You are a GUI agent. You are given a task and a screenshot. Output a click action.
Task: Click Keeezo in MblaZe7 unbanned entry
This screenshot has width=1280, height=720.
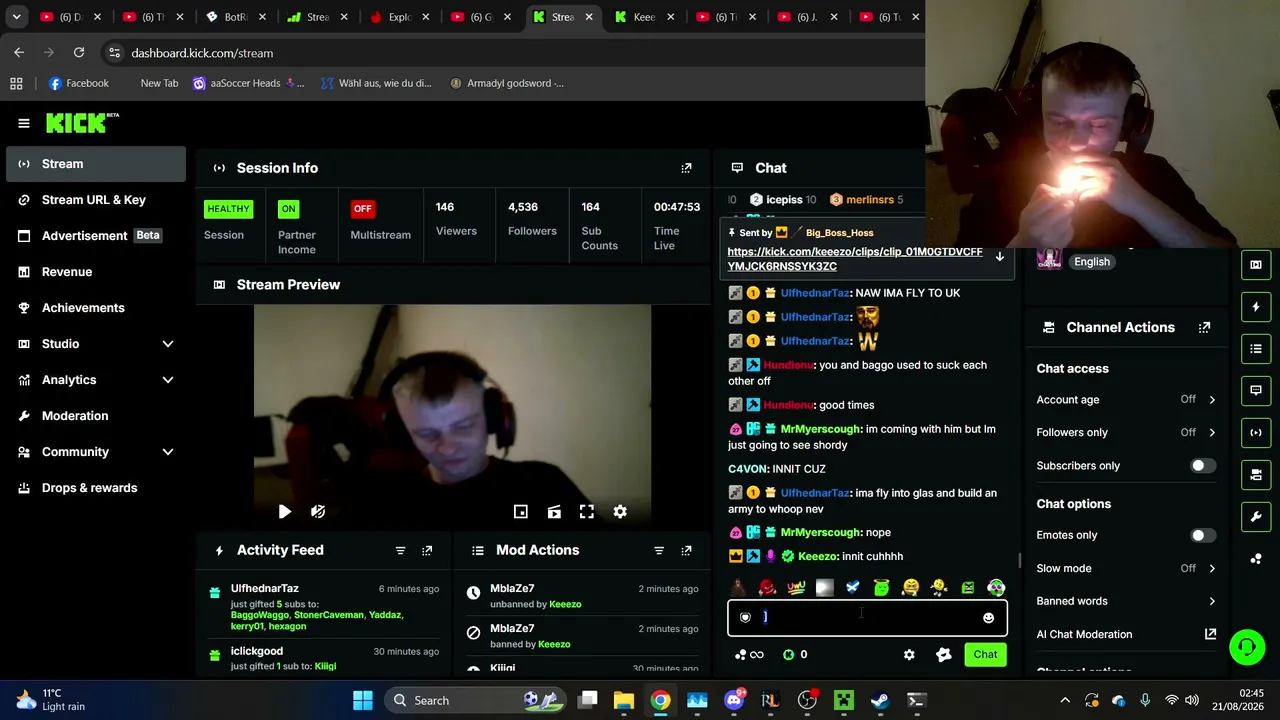[565, 604]
